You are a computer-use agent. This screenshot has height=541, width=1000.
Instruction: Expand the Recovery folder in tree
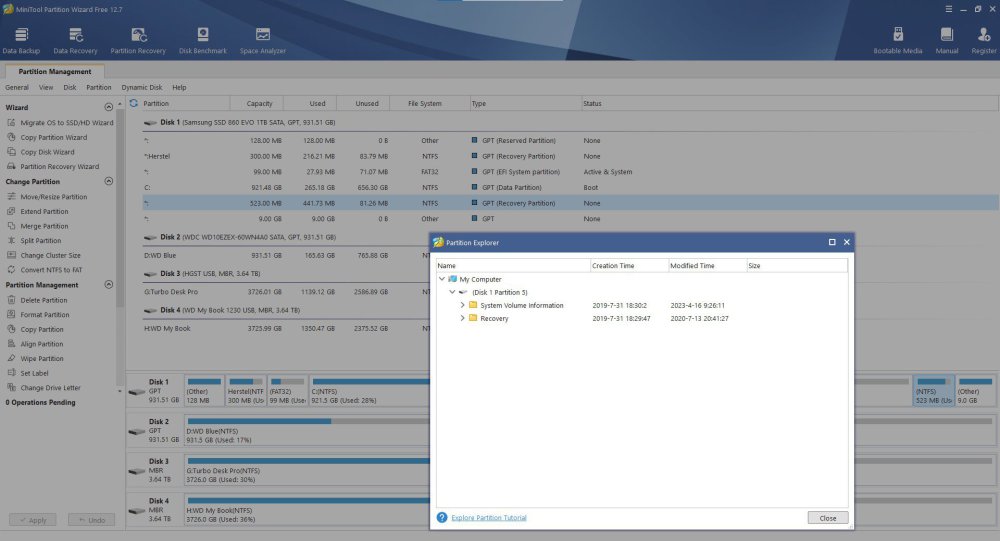click(x=462, y=318)
